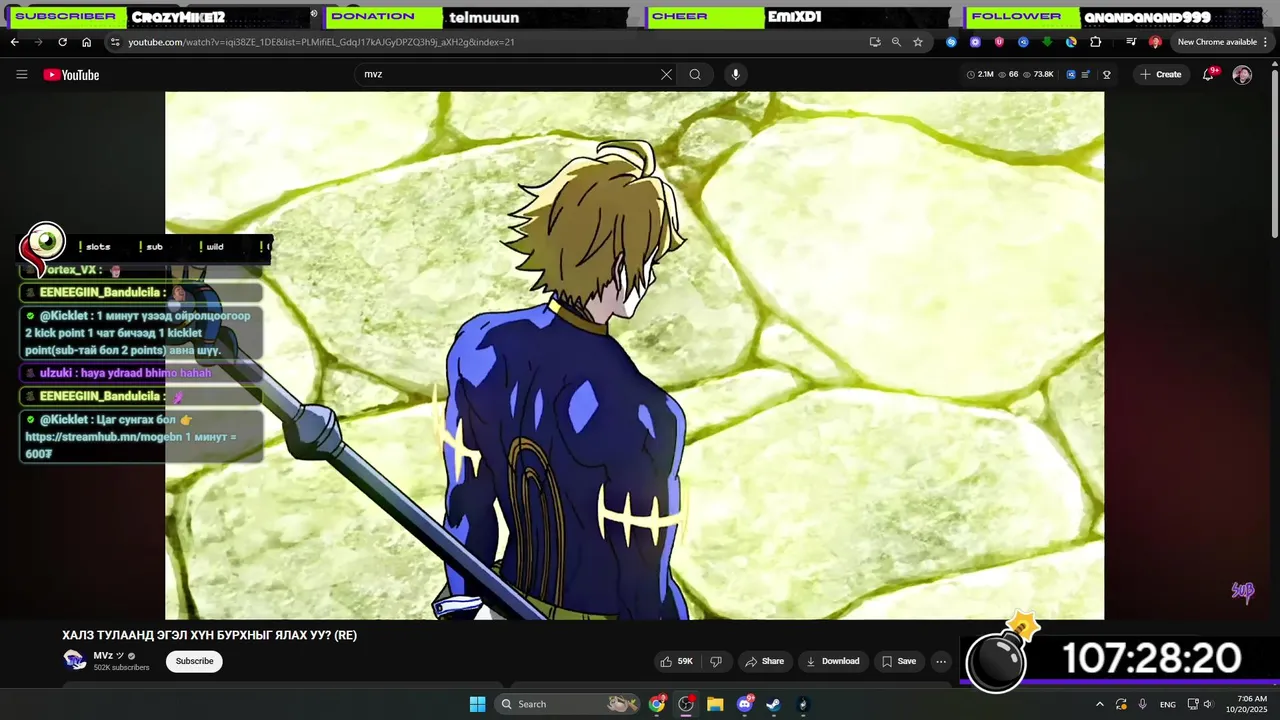Open Steam from the taskbar
This screenshot has width=1280, height=720.
coord(774,704)
